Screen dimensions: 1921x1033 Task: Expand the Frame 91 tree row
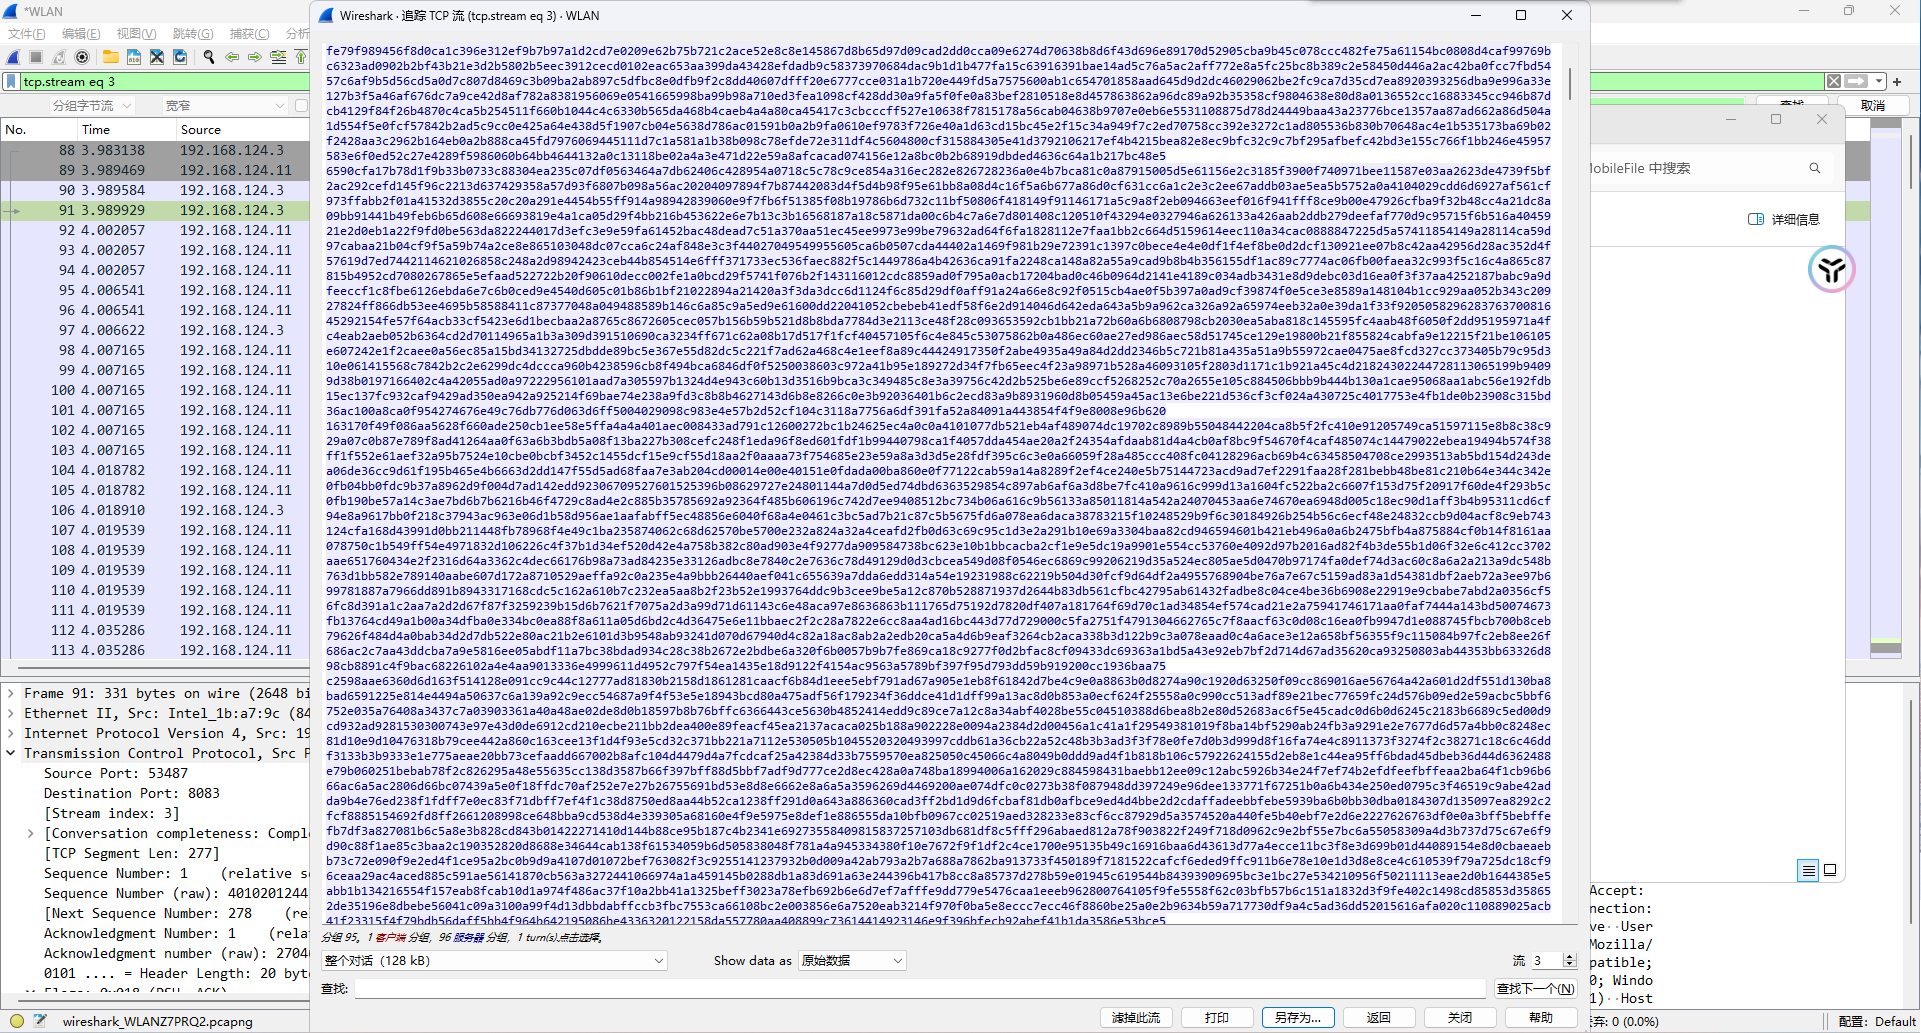(x=11, y=693)
